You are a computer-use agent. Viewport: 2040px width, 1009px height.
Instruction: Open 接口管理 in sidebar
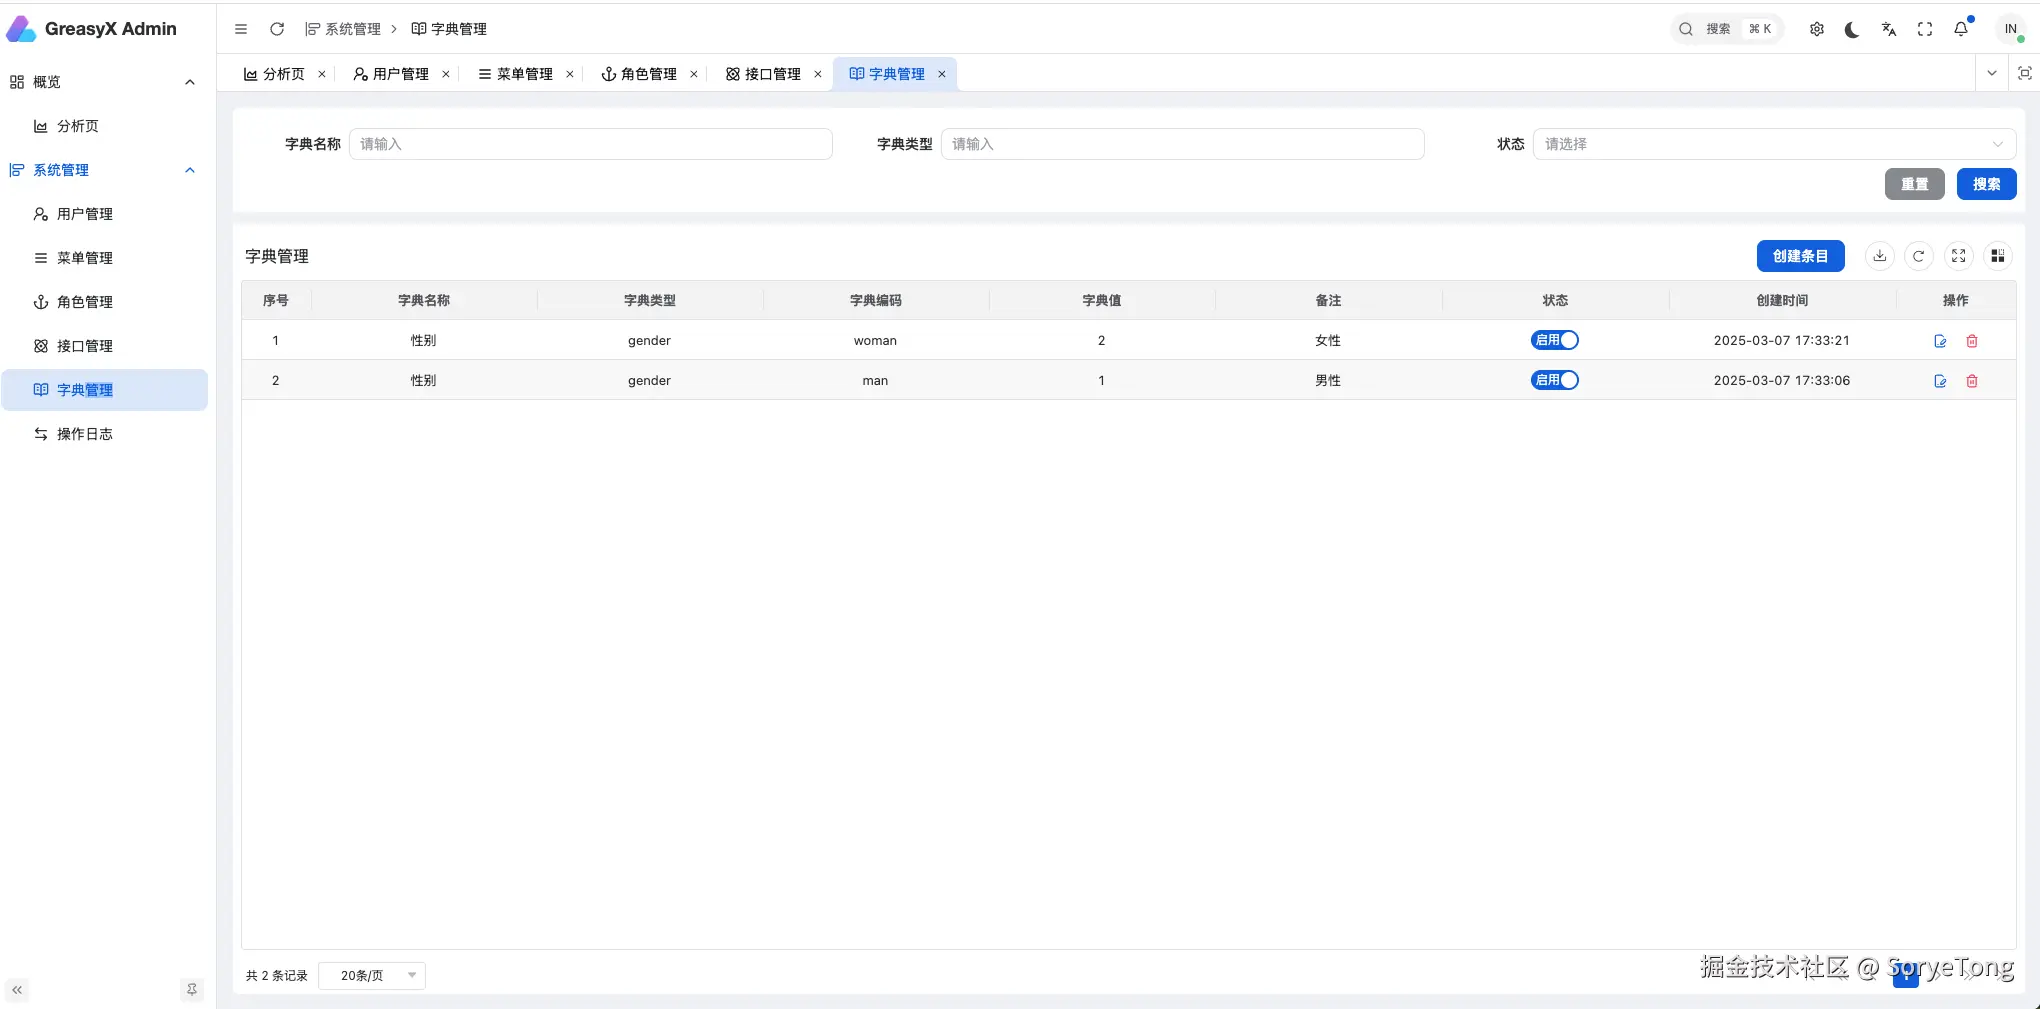104,346
